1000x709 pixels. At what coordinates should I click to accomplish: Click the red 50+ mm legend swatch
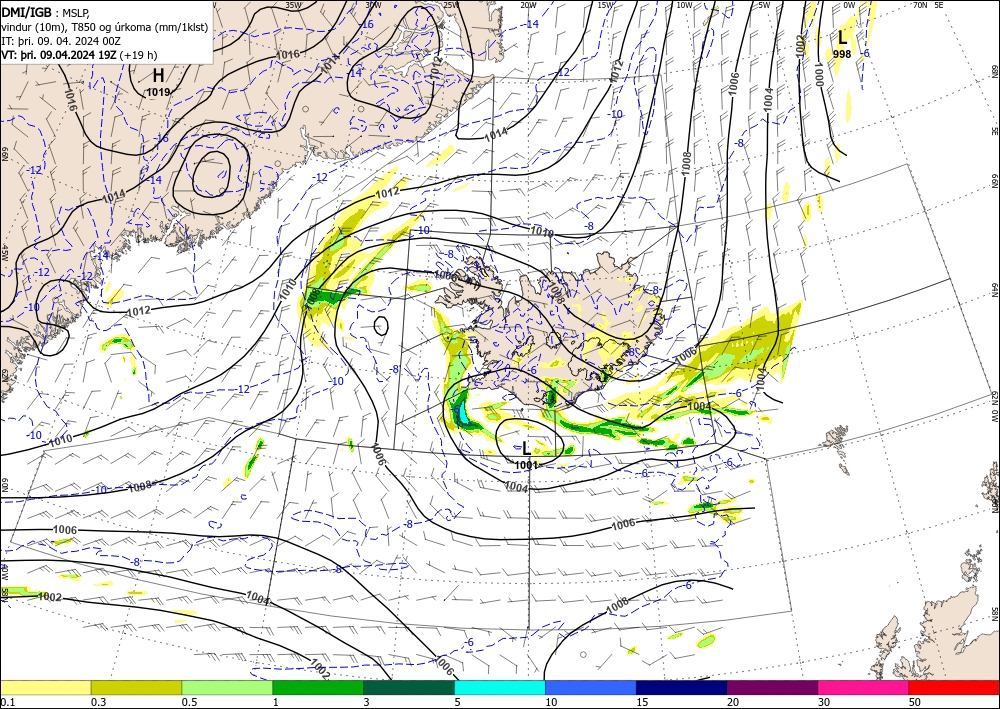pyautogui.click(x=954, y=687)
